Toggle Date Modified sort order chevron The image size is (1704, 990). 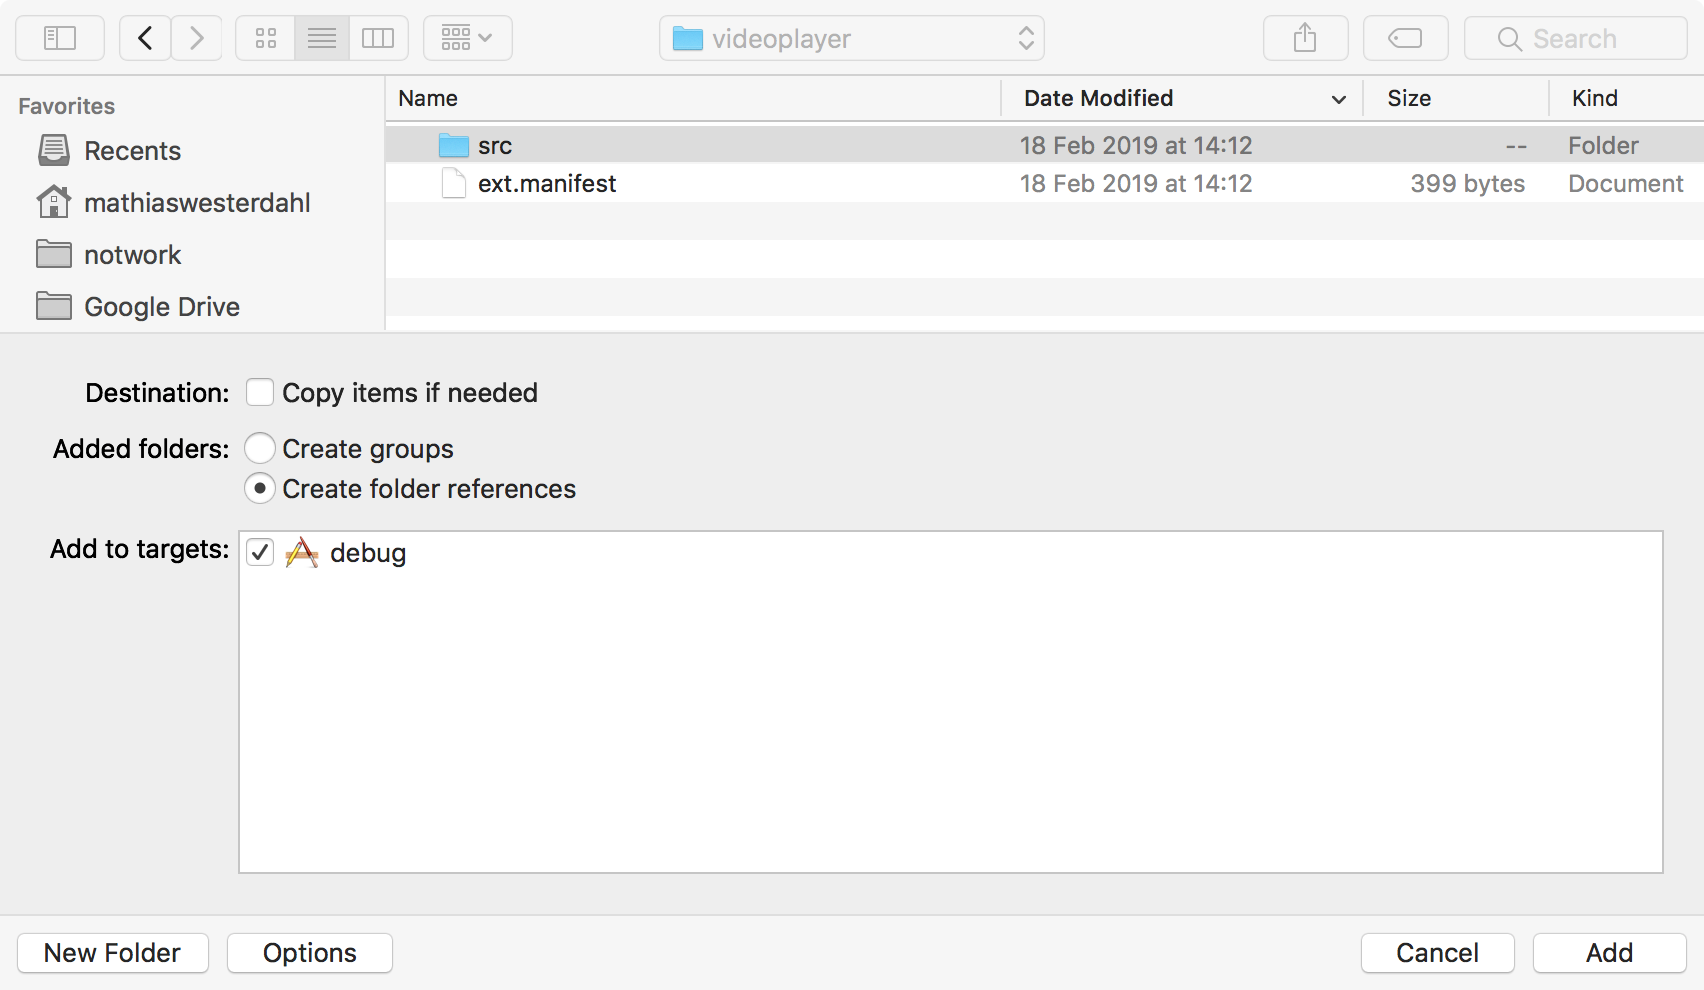pyautogui.click(x=1338, y=99)
